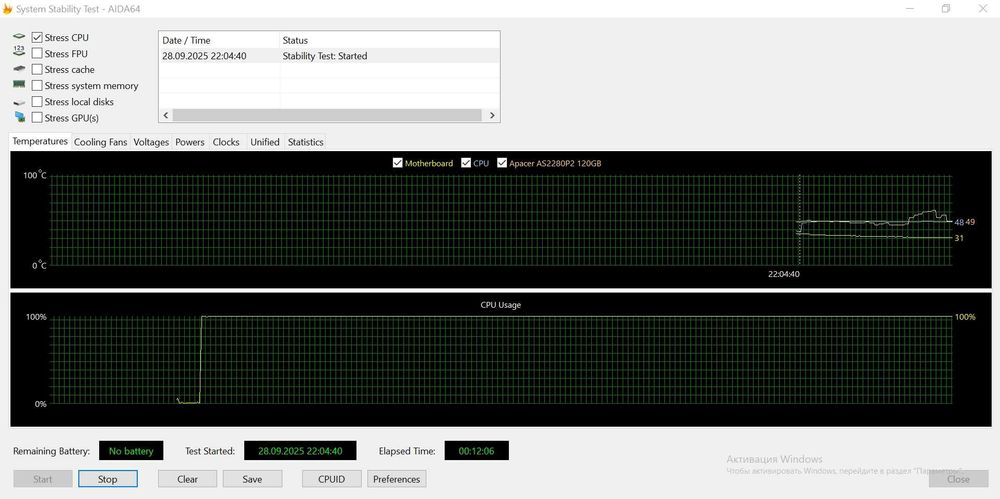This screenshot has height=499, width=1000.
Task: Open the Powers tab
Action: coord(190,142)
